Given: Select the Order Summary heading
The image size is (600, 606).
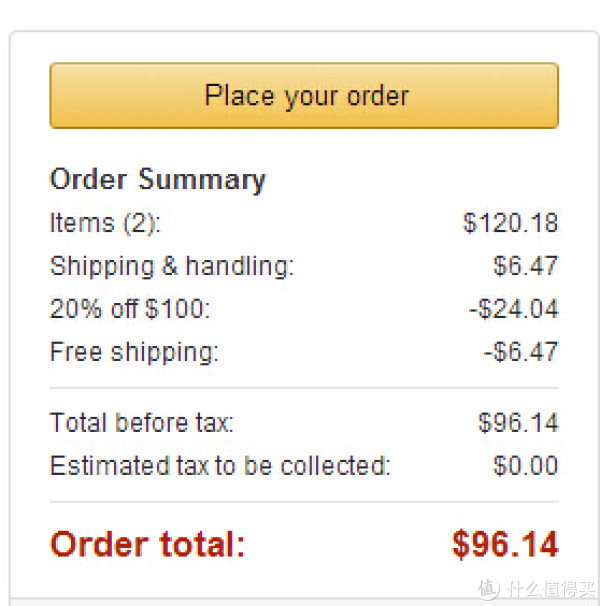Looking at the screenshot, I should 158,180.
